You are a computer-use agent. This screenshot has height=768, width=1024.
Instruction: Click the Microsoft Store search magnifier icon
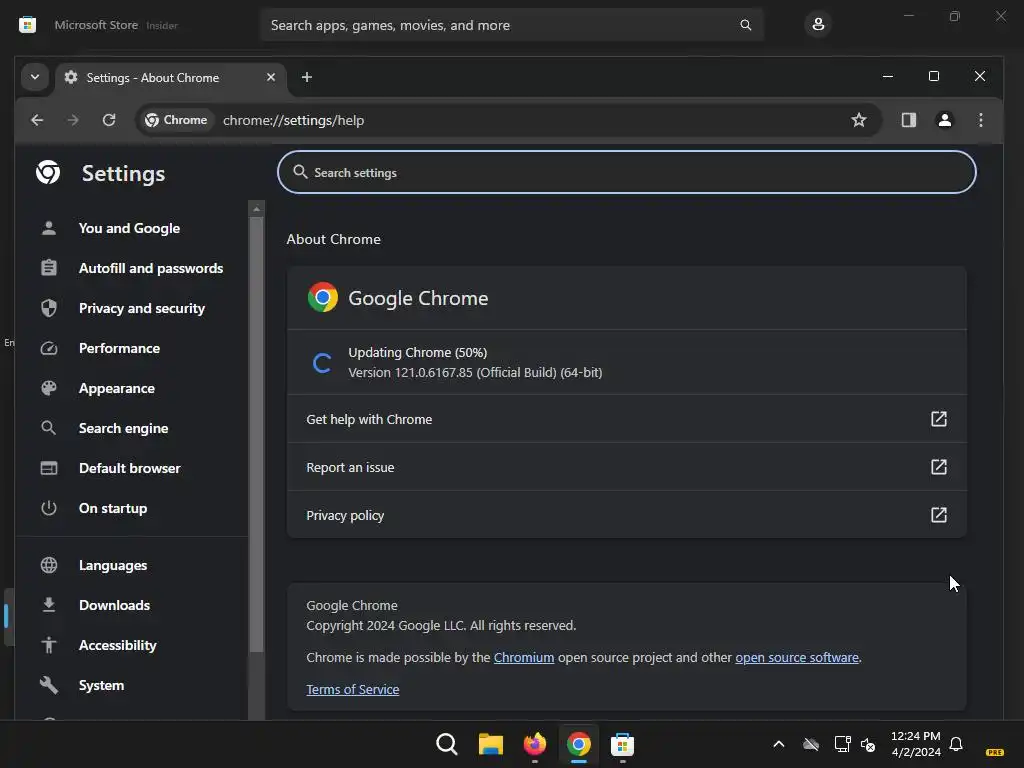(x=745, y=25)
